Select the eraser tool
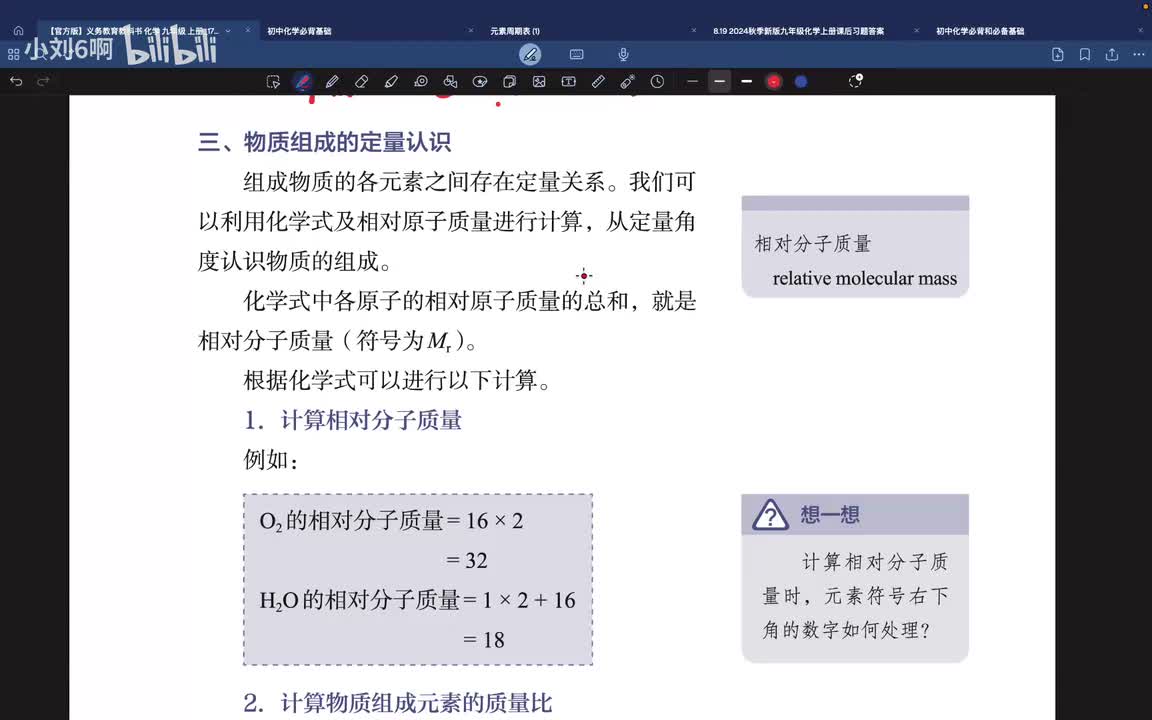Viewport: 1152px width, 720px height. [x=361, y=82]
